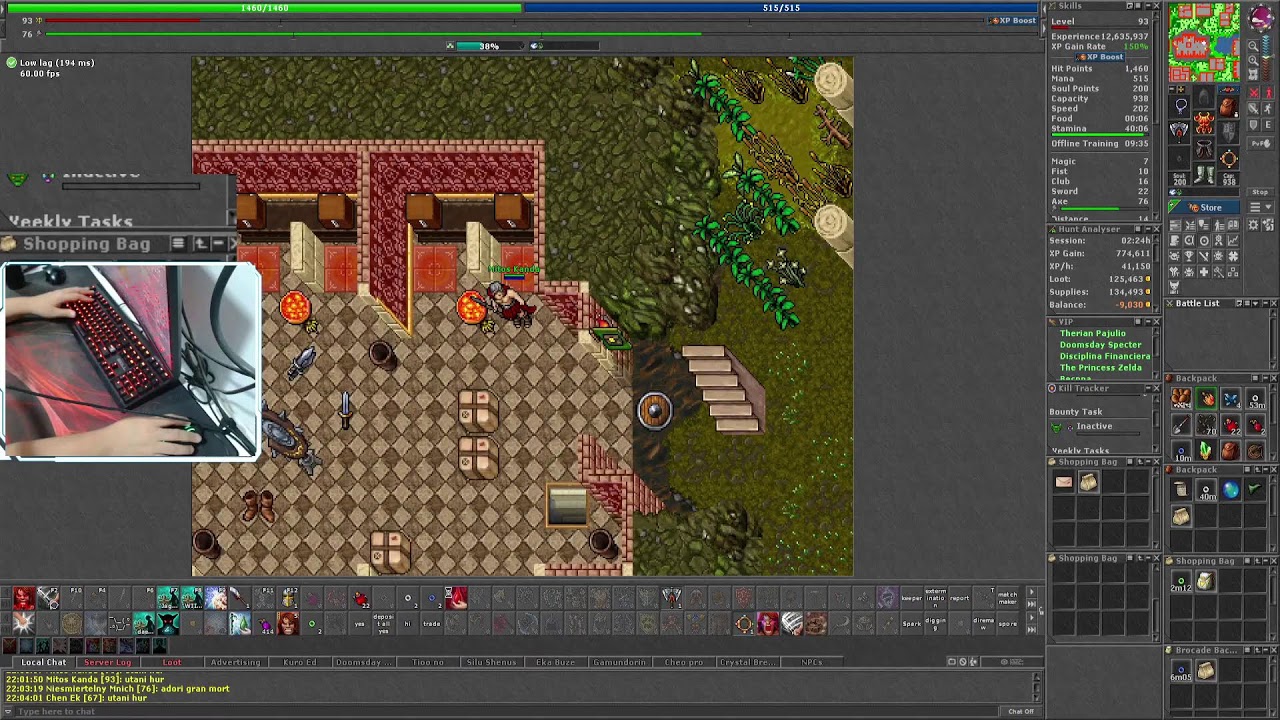This screenshot has width=1280, height=720.
Task: Select the dark helmet in the equipment panel
Action: 1204,96
